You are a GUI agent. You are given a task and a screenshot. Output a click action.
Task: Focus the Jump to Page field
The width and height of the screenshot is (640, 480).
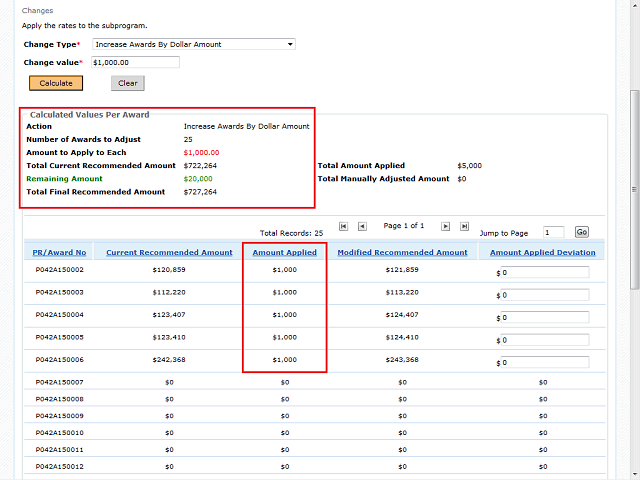(553, 231)
